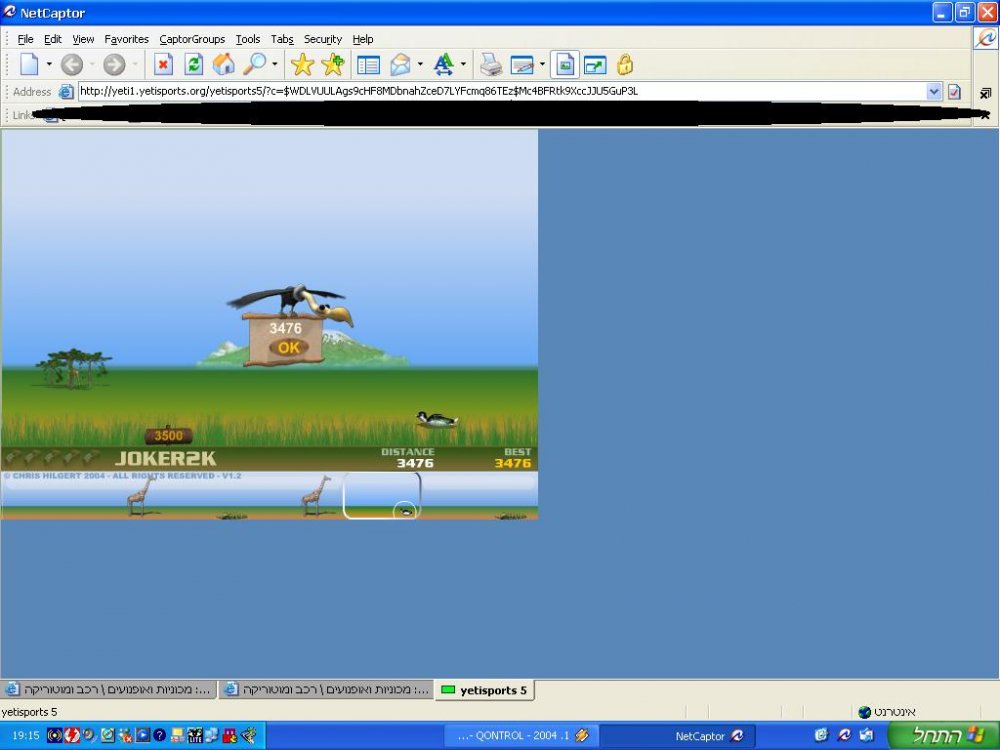Click the Text size icon
This screenshot has width=1000, height=750.
[x=443, y=64]
